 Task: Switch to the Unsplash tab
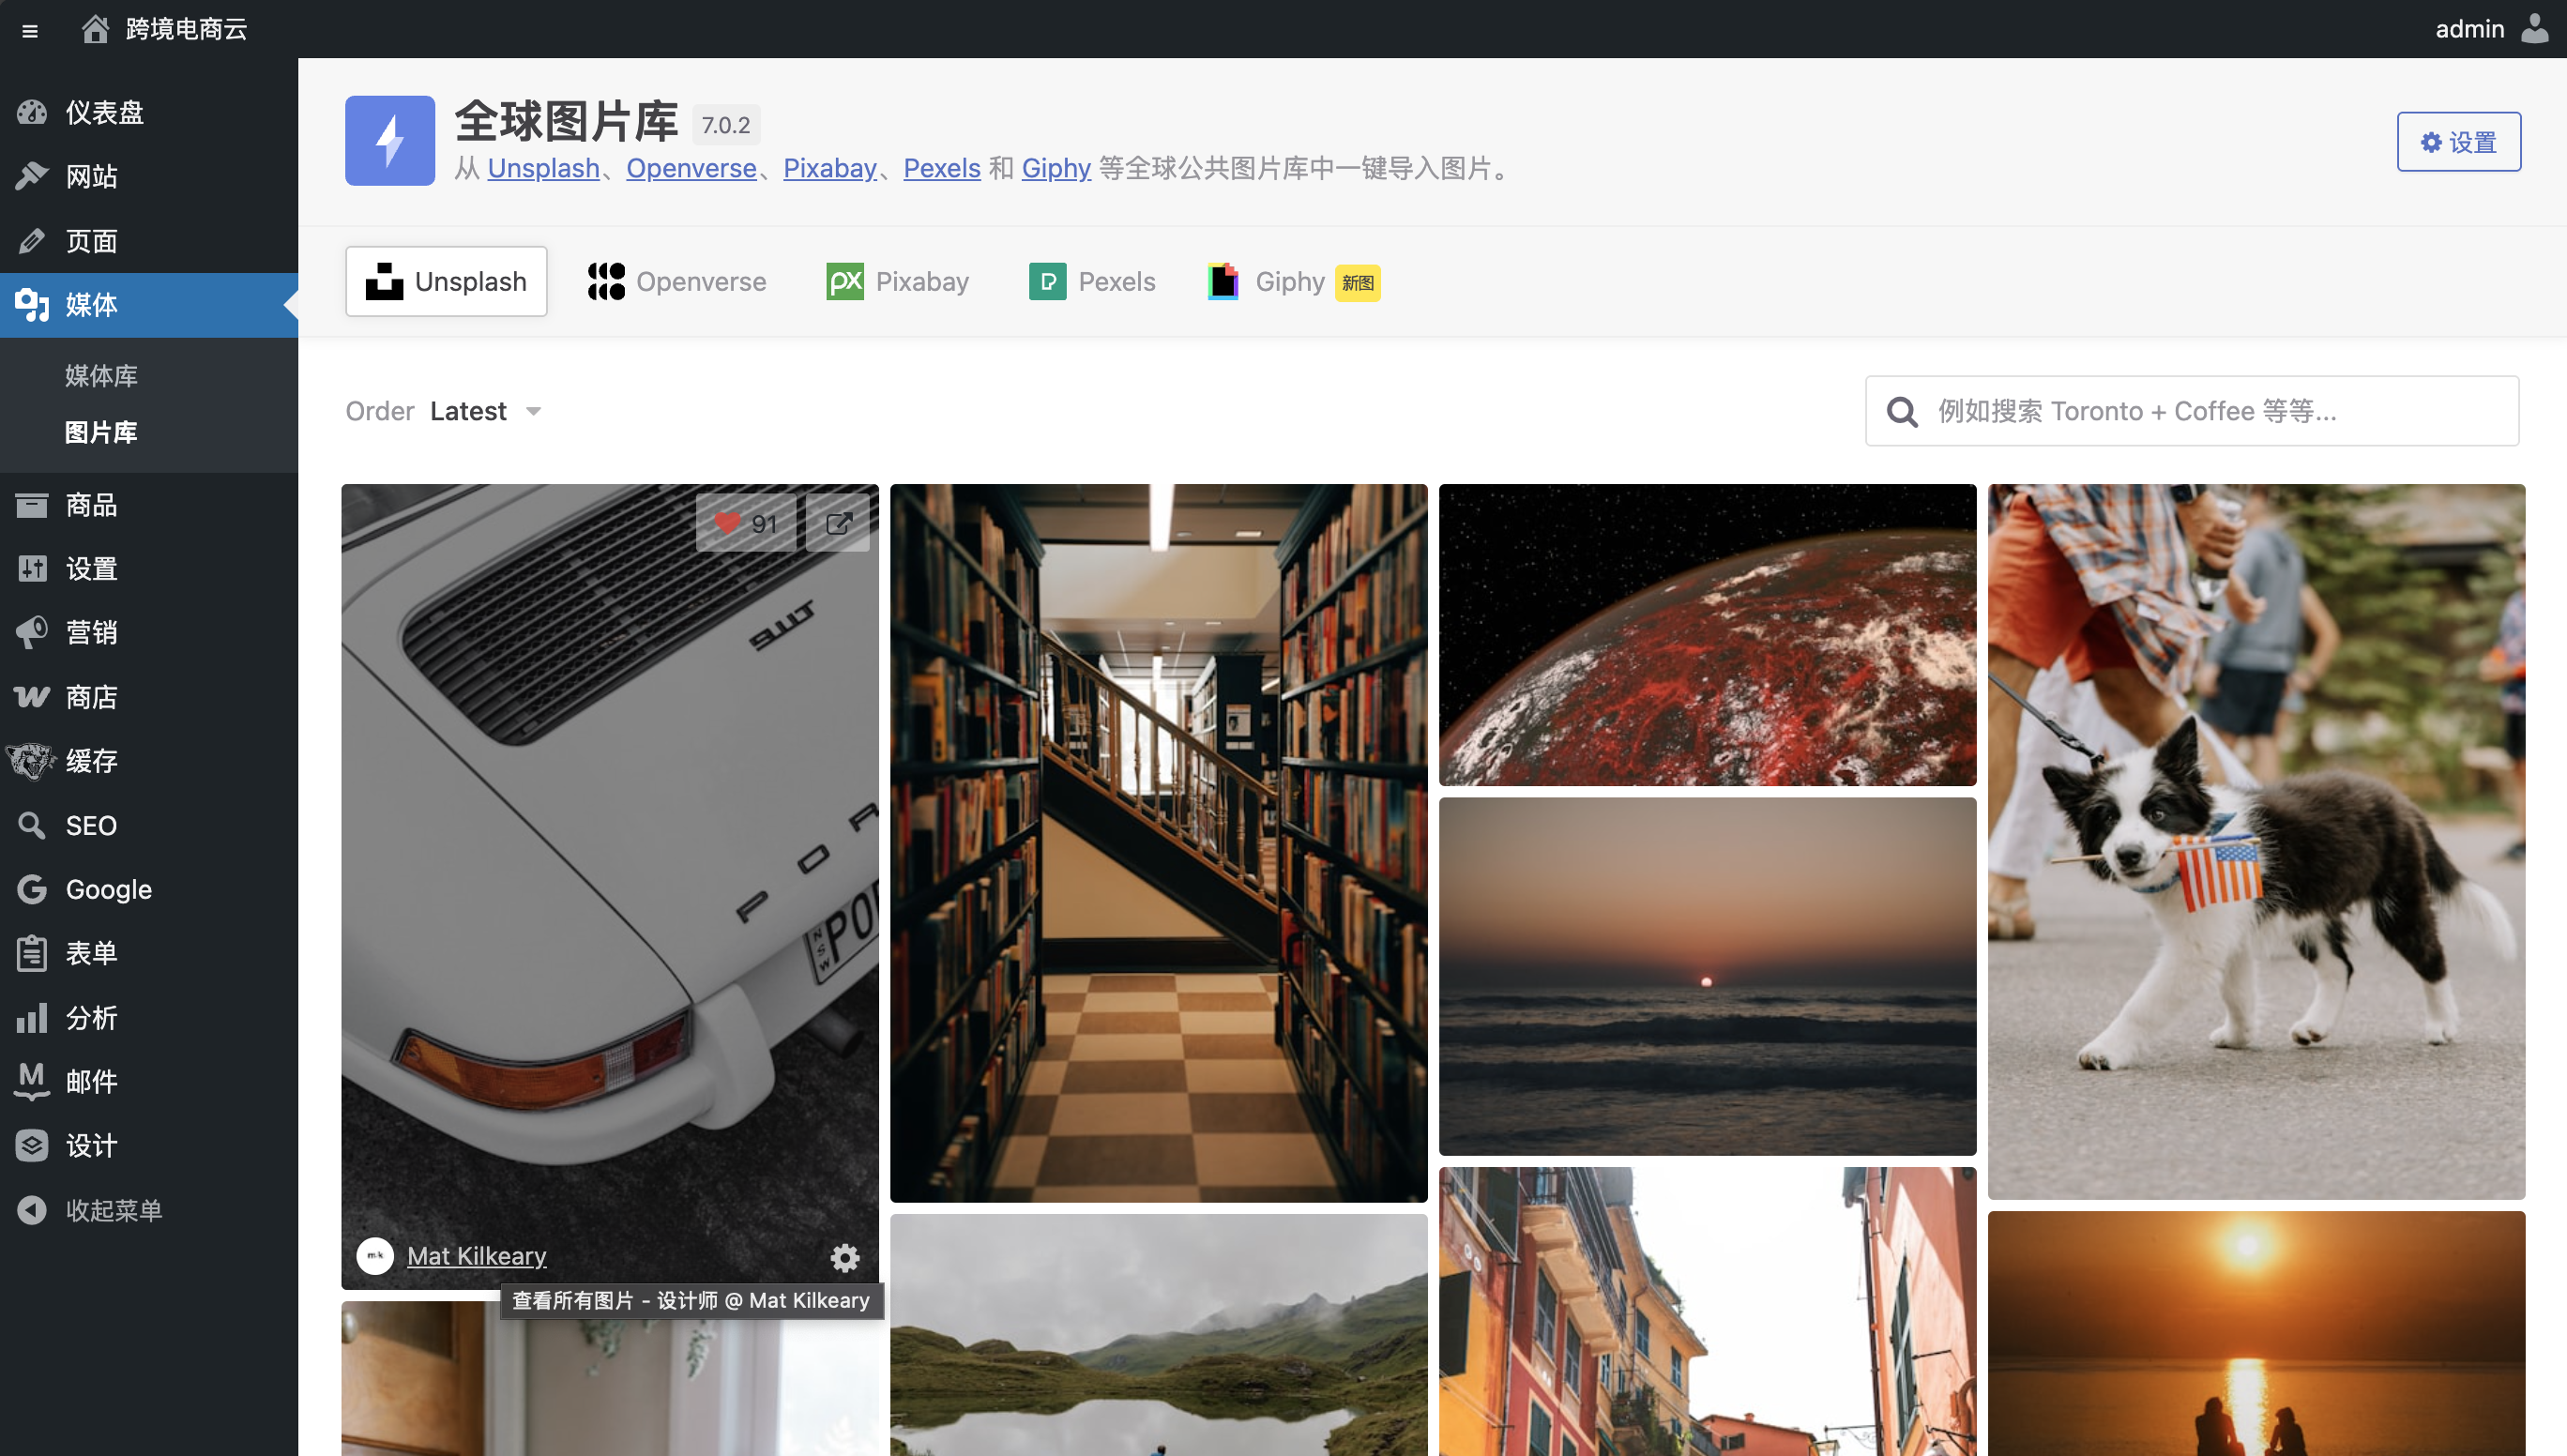(446, 282)
